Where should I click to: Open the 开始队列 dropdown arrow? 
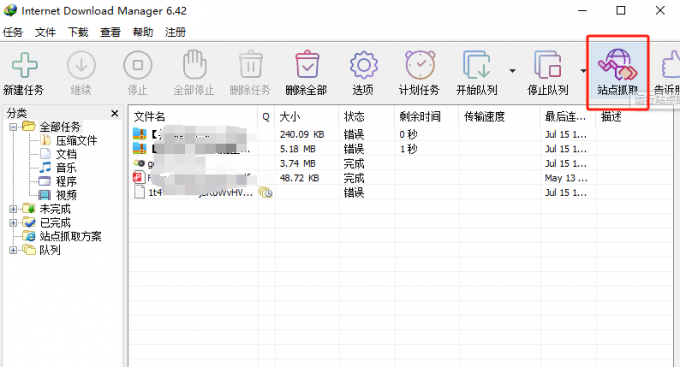click(x=512, y=70)
